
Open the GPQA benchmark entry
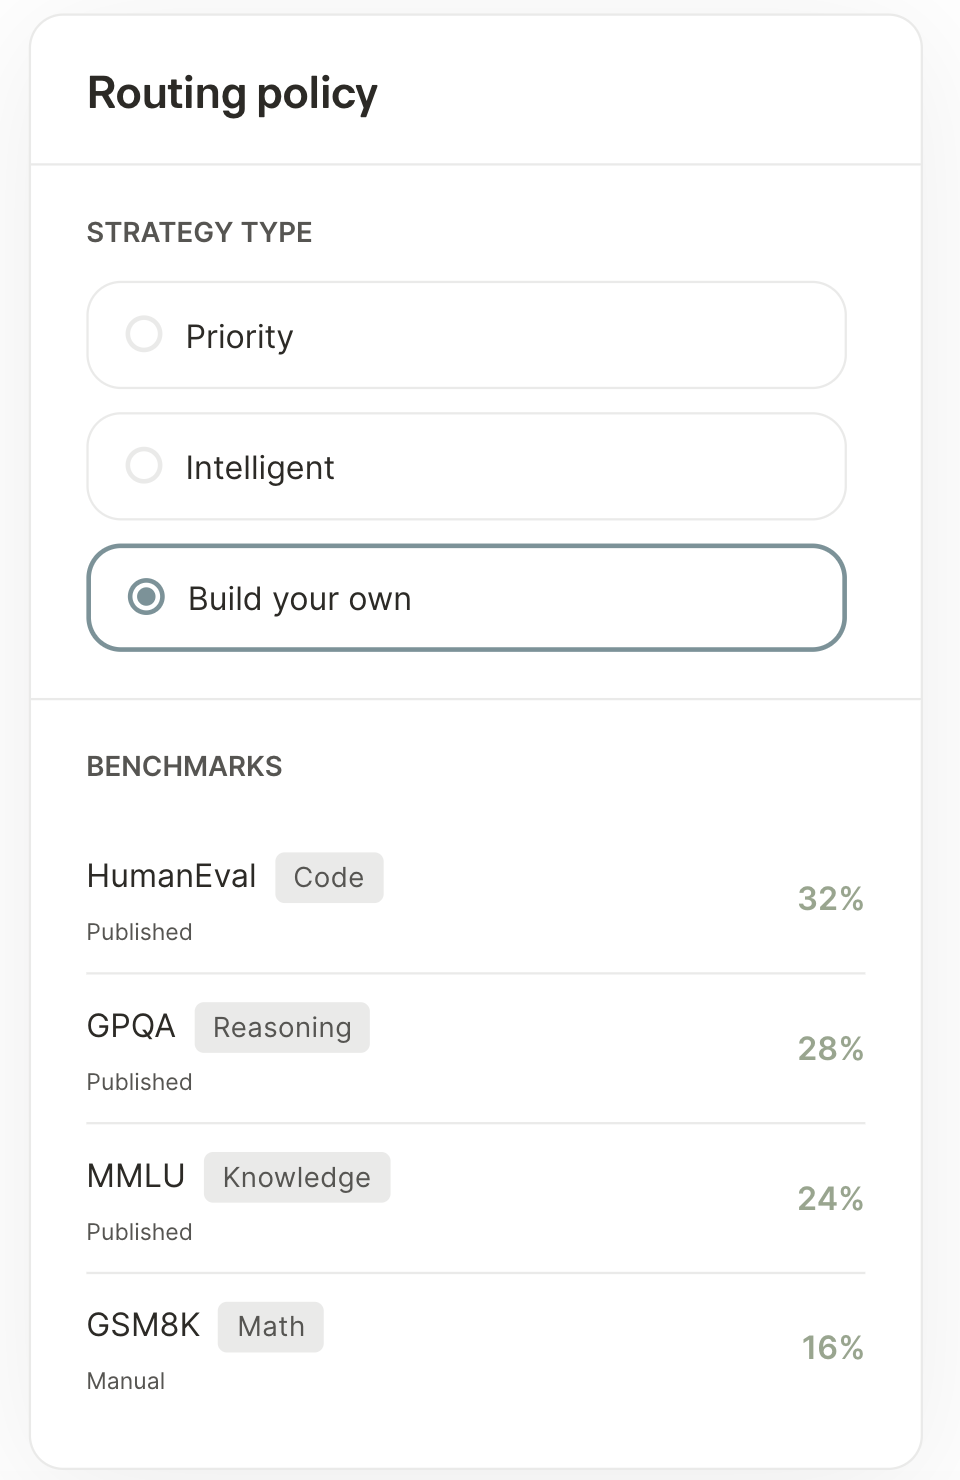(476, 1049)
